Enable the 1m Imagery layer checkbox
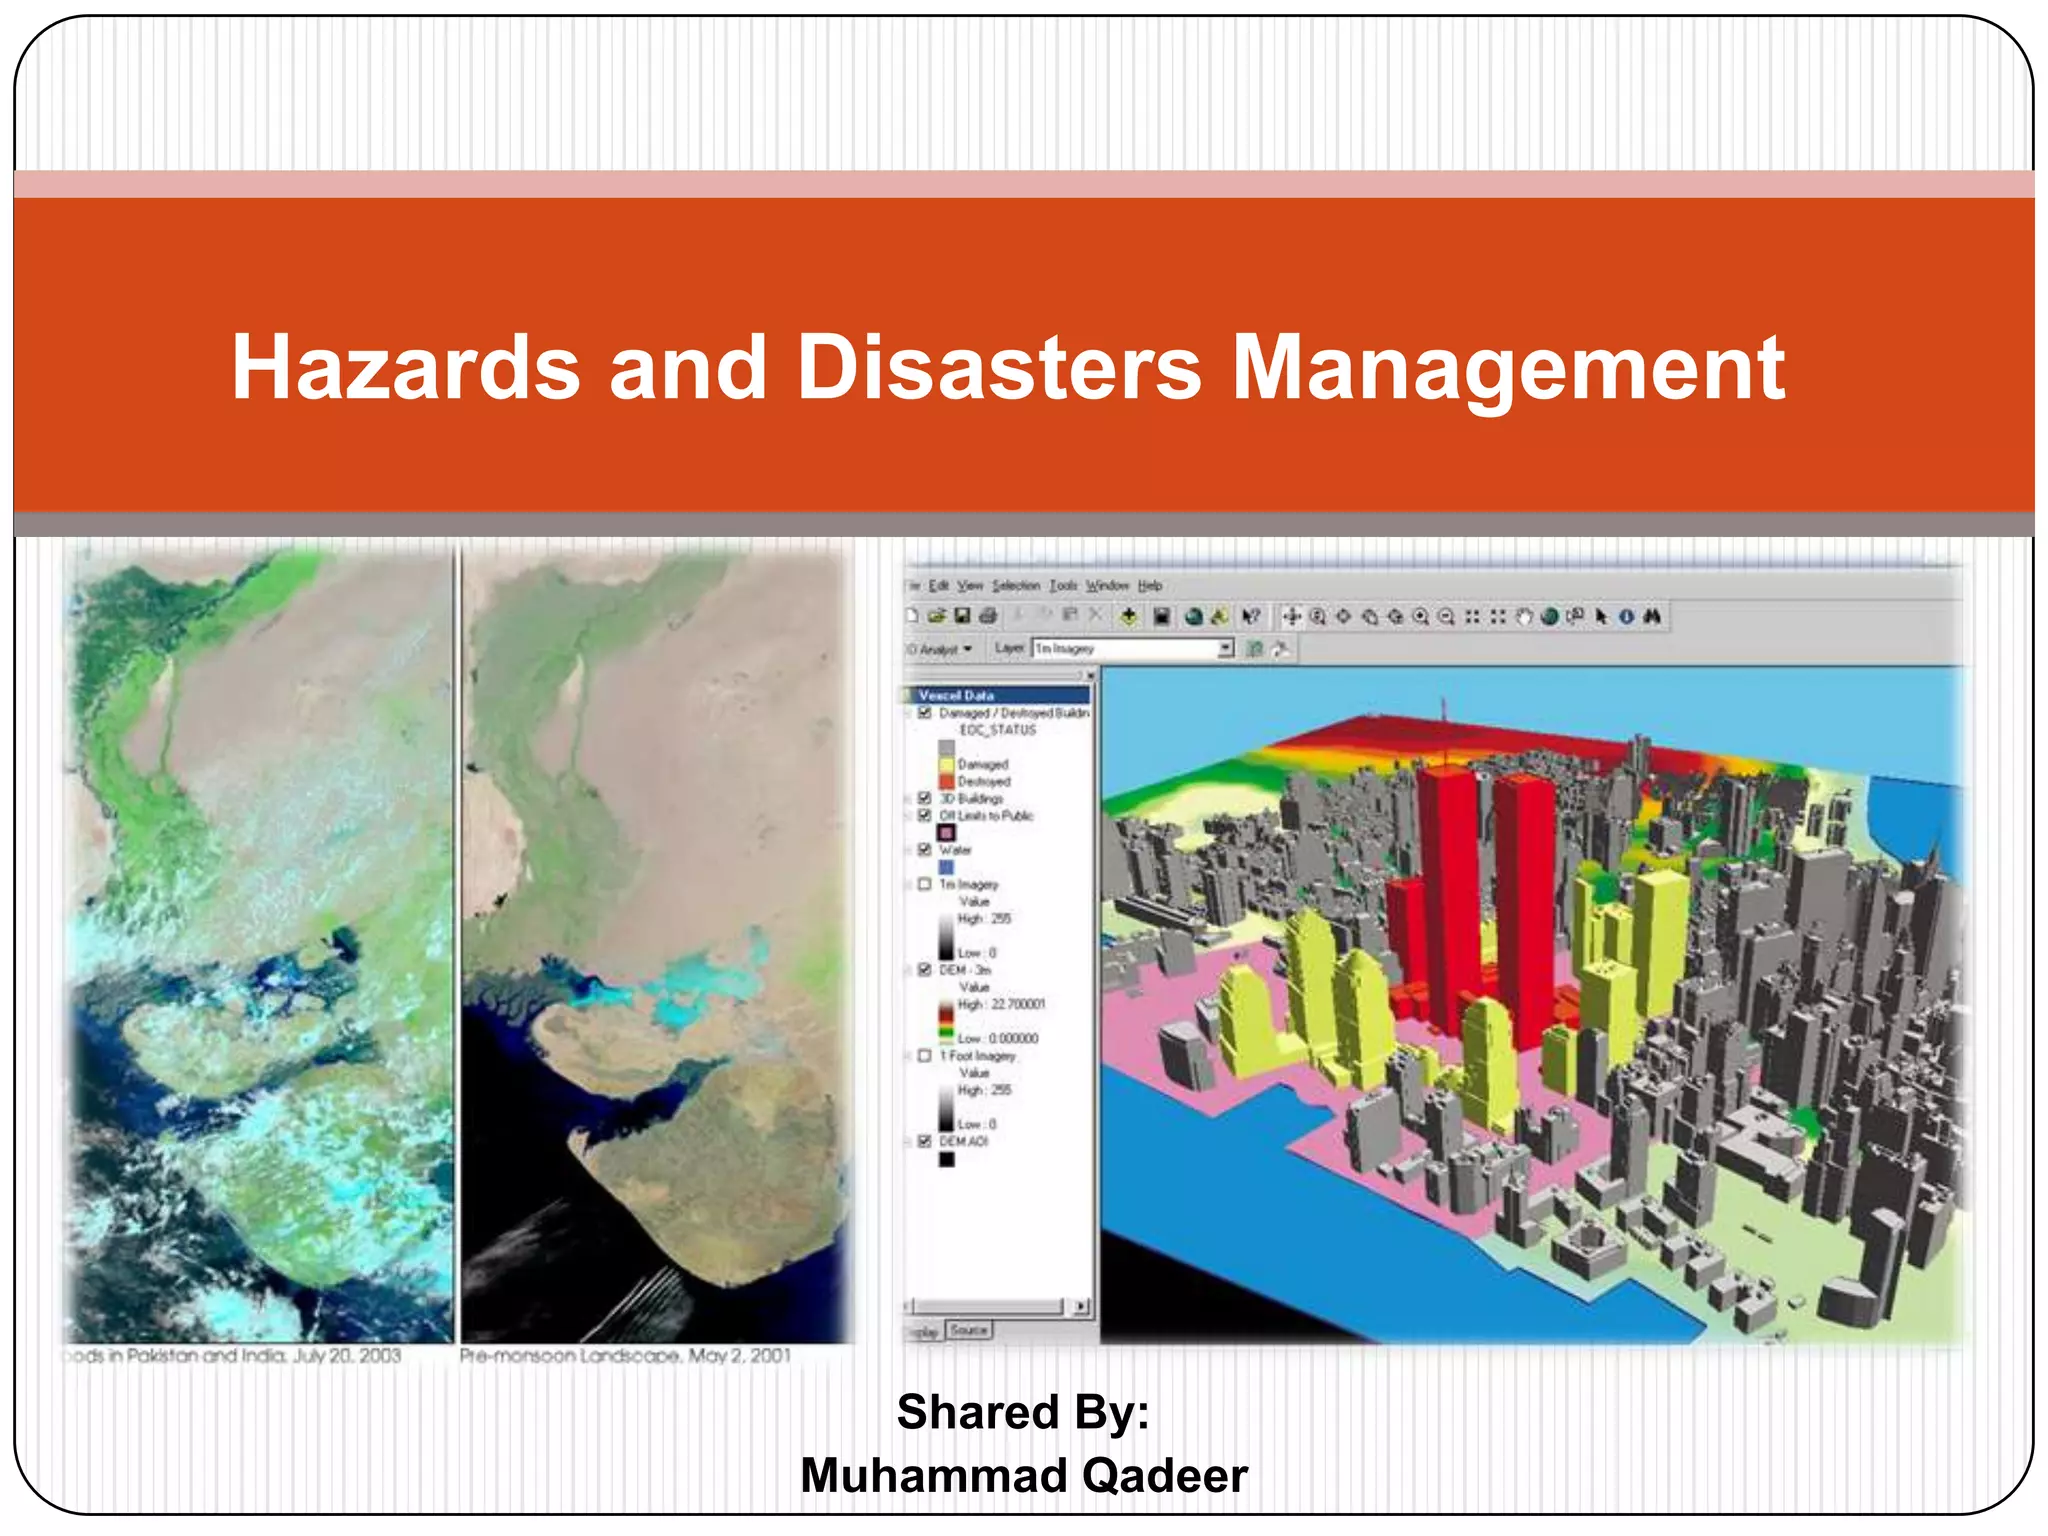The image size is (2048, 1536). [925, 884]
